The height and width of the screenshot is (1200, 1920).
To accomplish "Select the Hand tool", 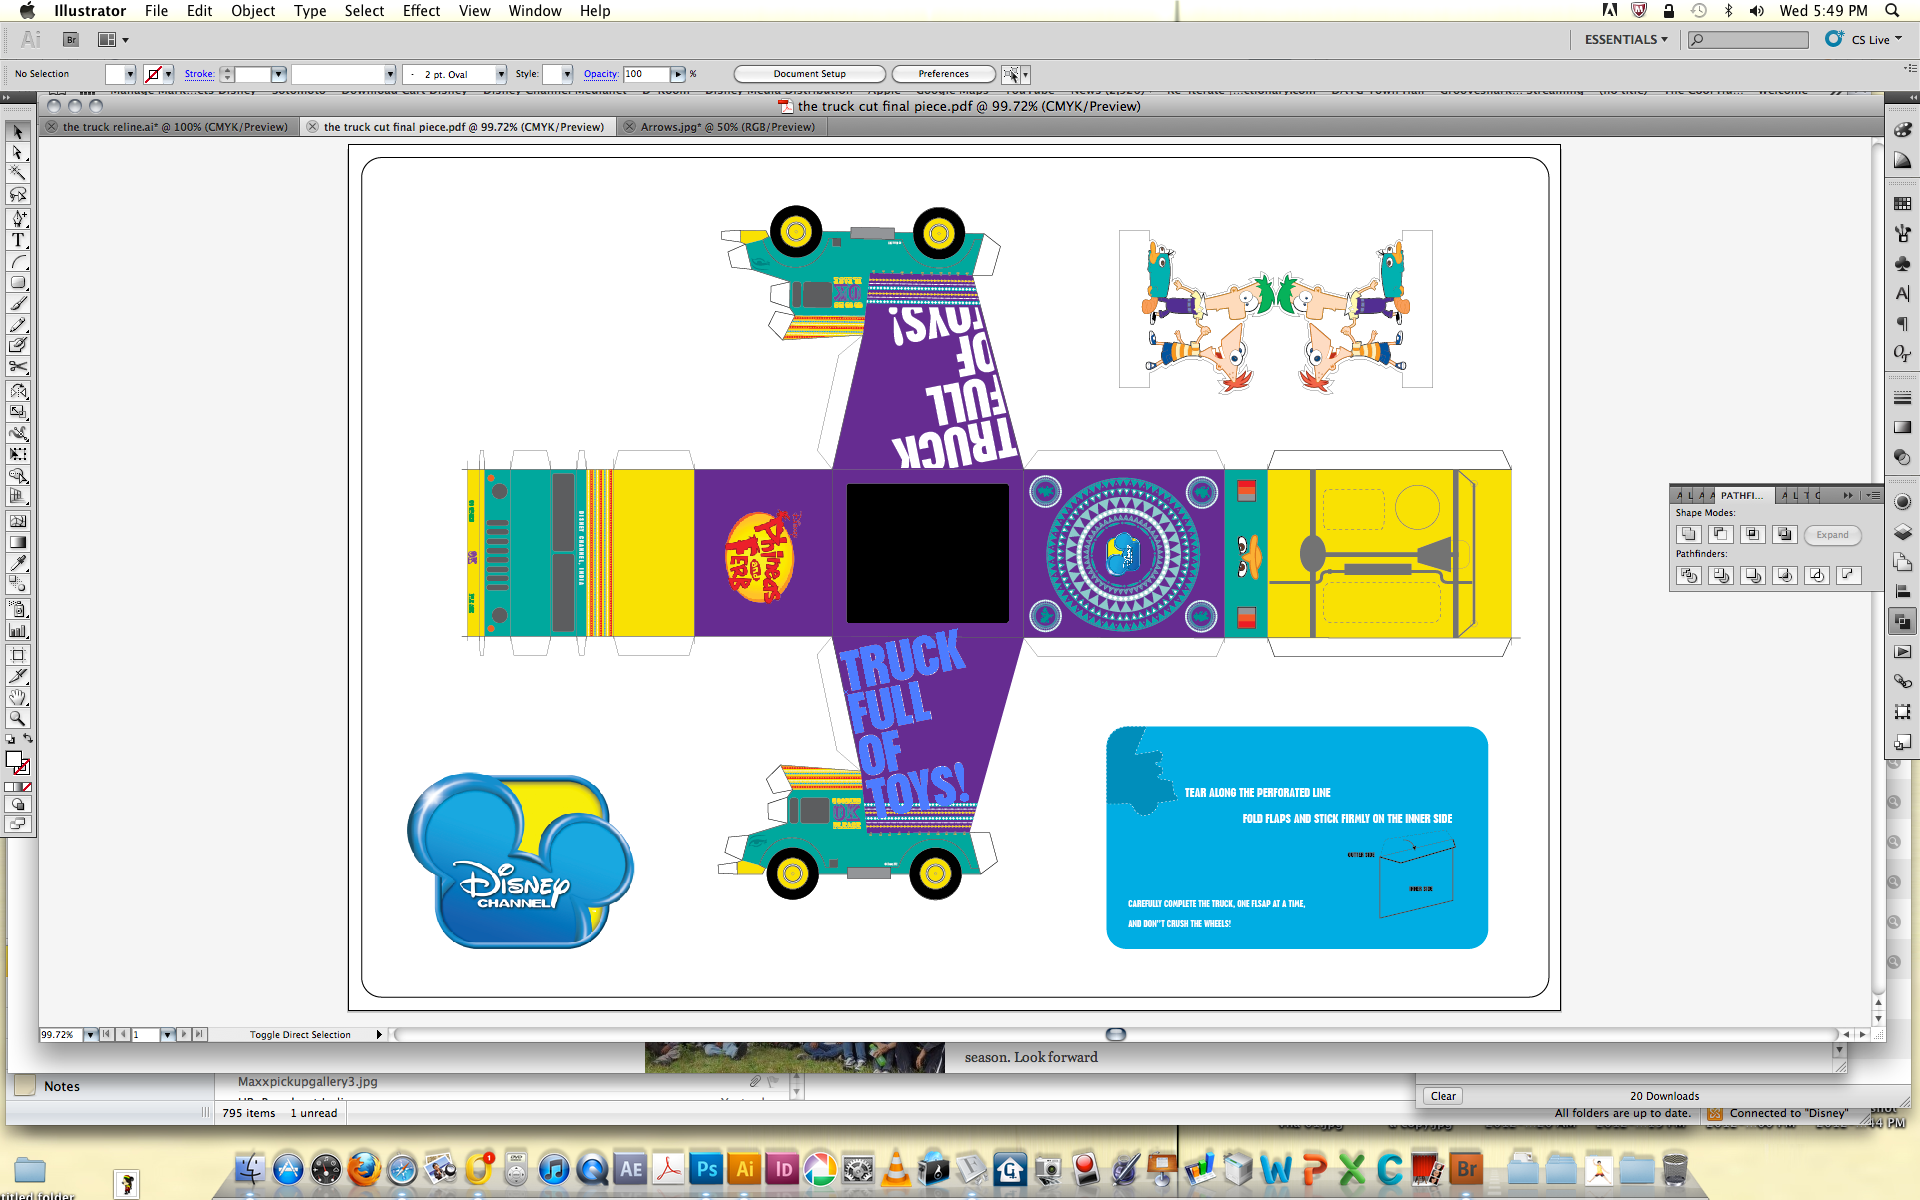I will 17,697.
